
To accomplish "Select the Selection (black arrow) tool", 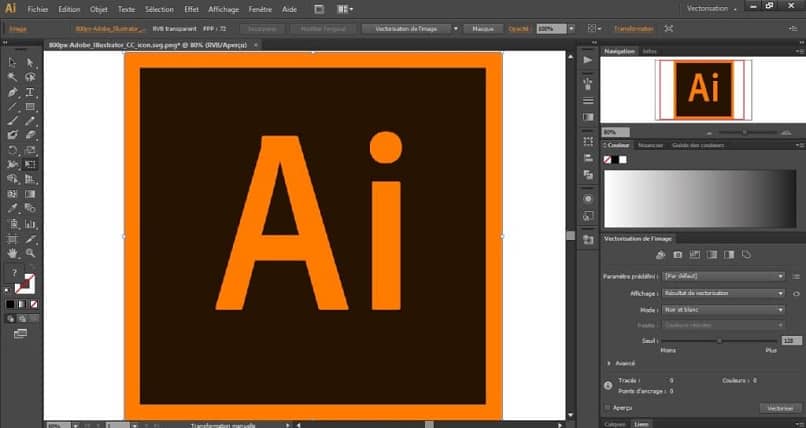I will [x=12, y=63].
